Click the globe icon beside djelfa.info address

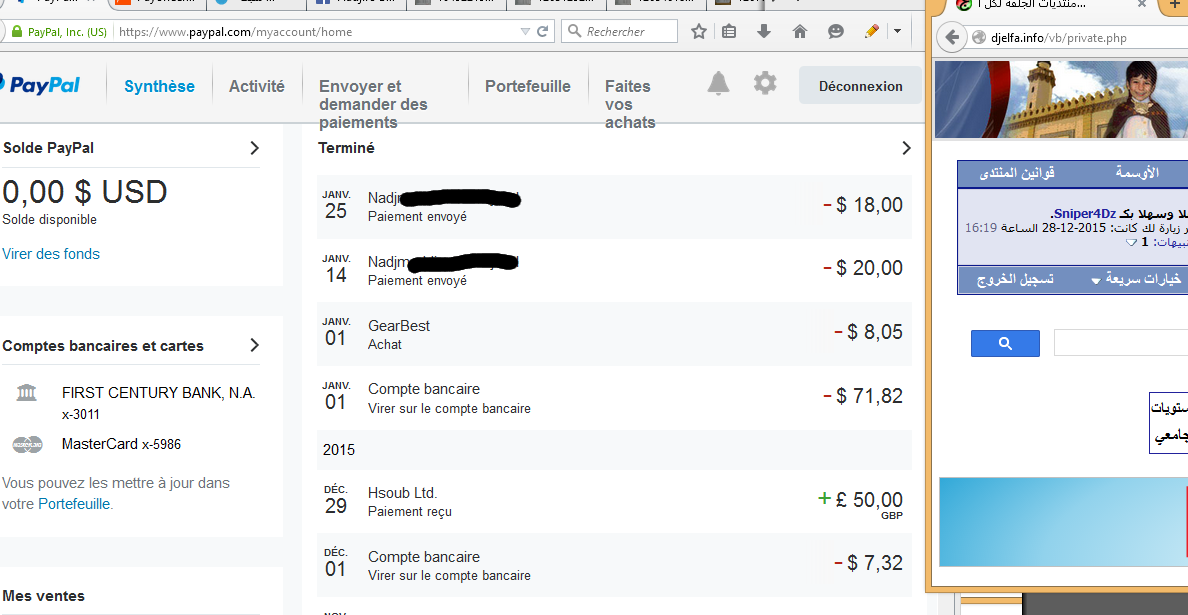pyautogui.click(x=979, y=38)
